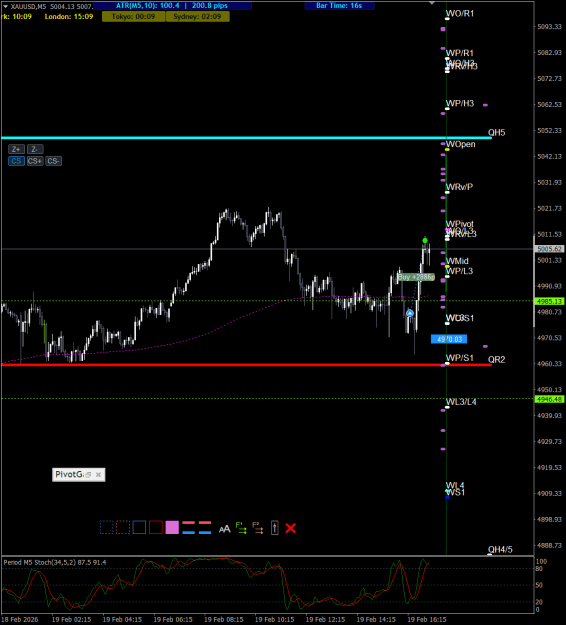Toggle the highlighted CS button
The image size is (566, 625).
tap(16, 161)
